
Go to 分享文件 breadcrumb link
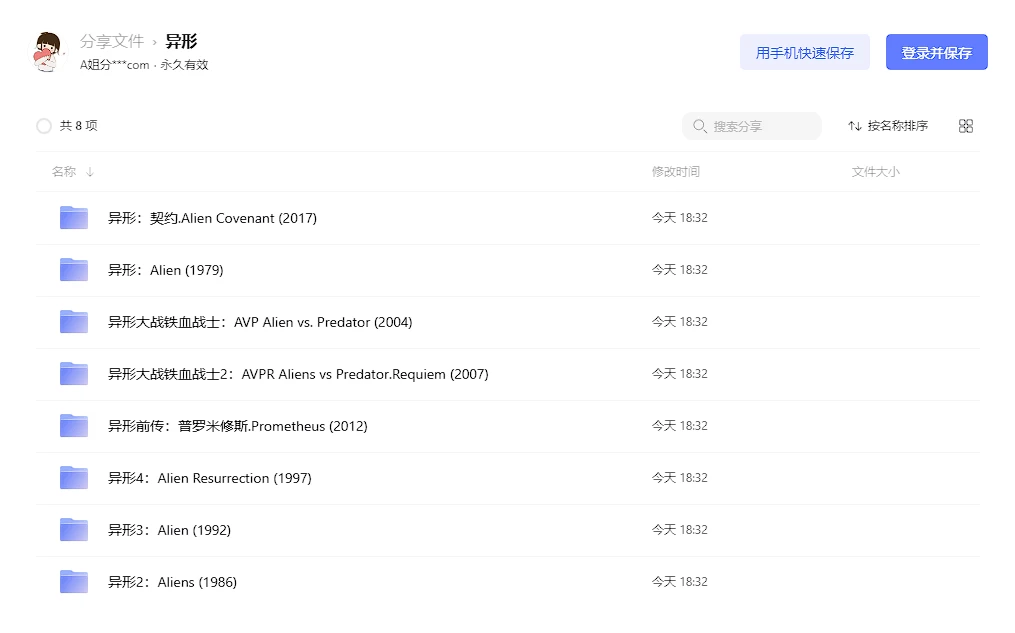tap(112, 41)
